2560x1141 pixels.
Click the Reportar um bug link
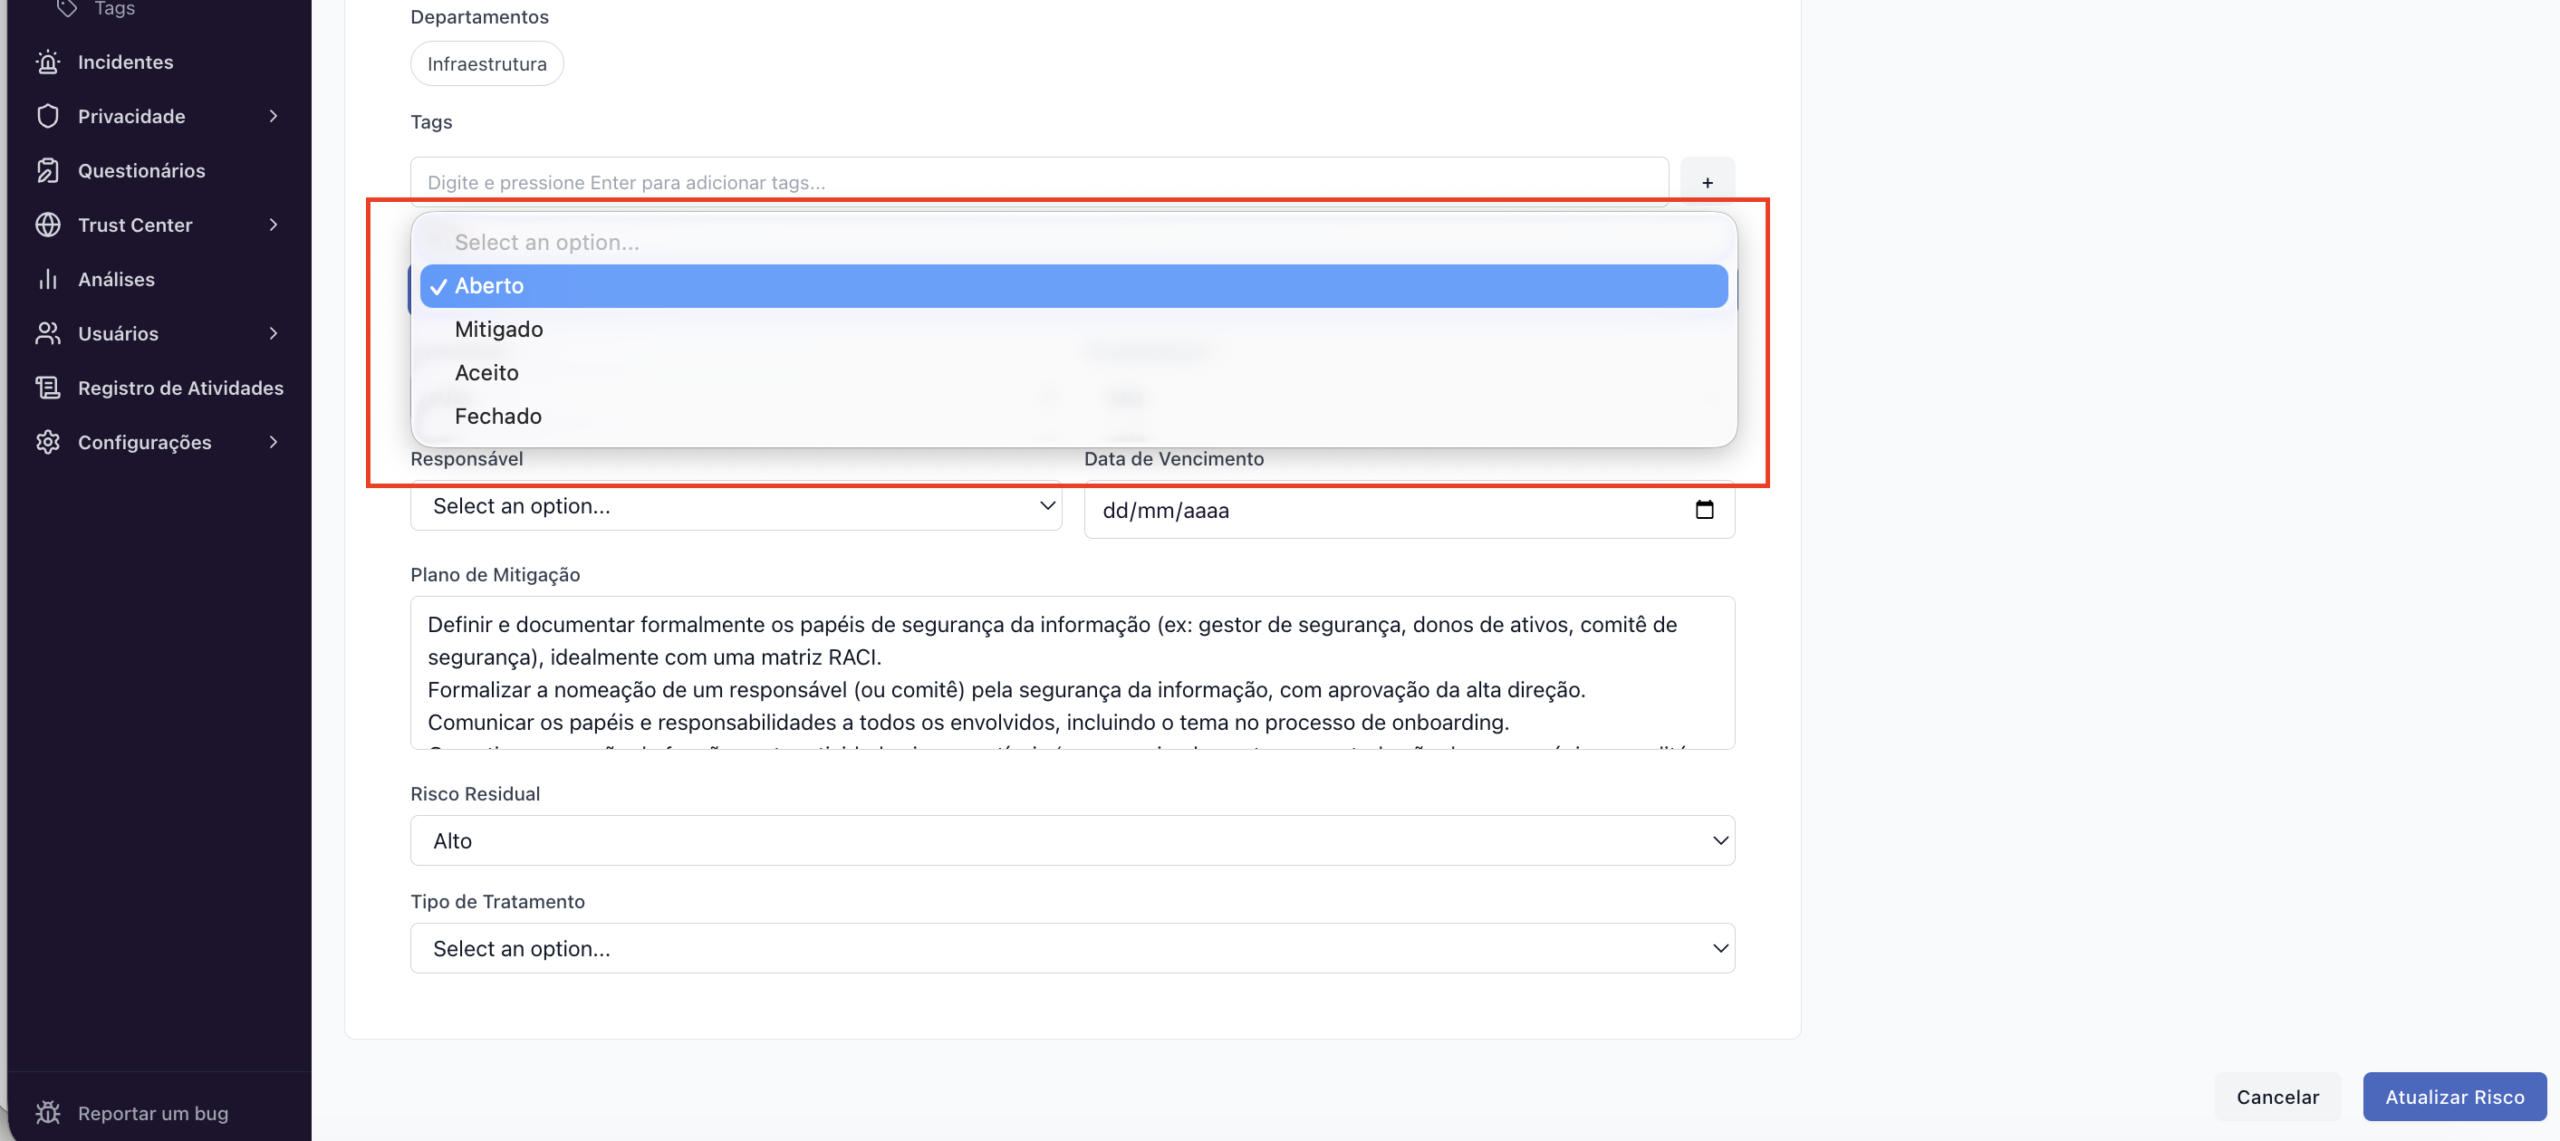pyautogui.click(x=153, y=1113)
